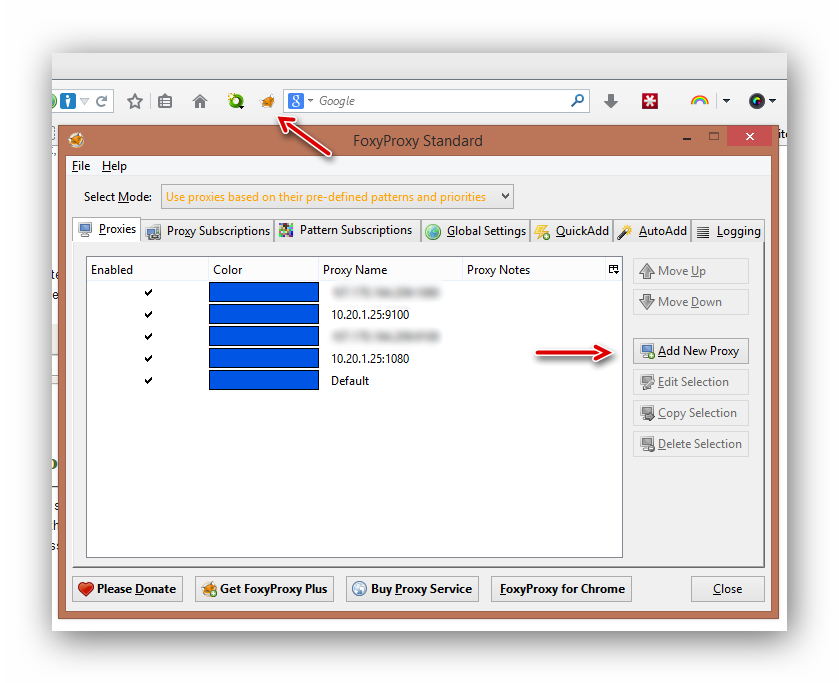The width and height of the screenshot is (839, 683).
Task: Close the FoxyProxy dialog with Close button
Action: tap(727, 589)
